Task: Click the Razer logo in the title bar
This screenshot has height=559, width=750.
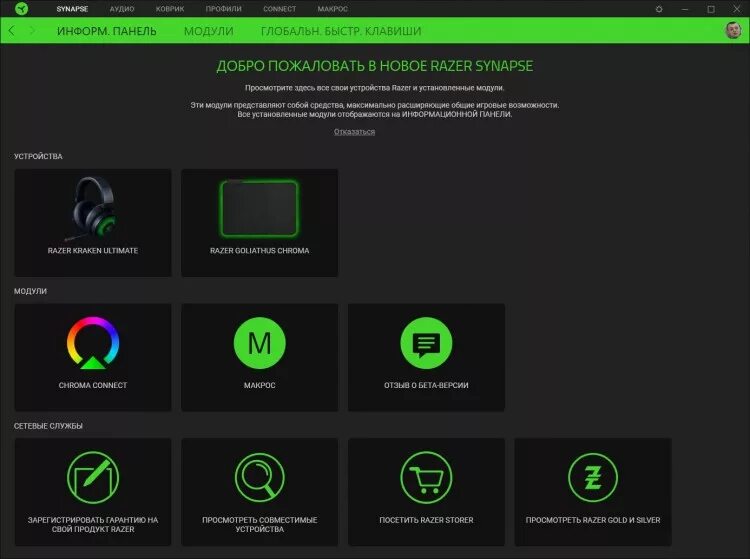Action: point(22,9)
